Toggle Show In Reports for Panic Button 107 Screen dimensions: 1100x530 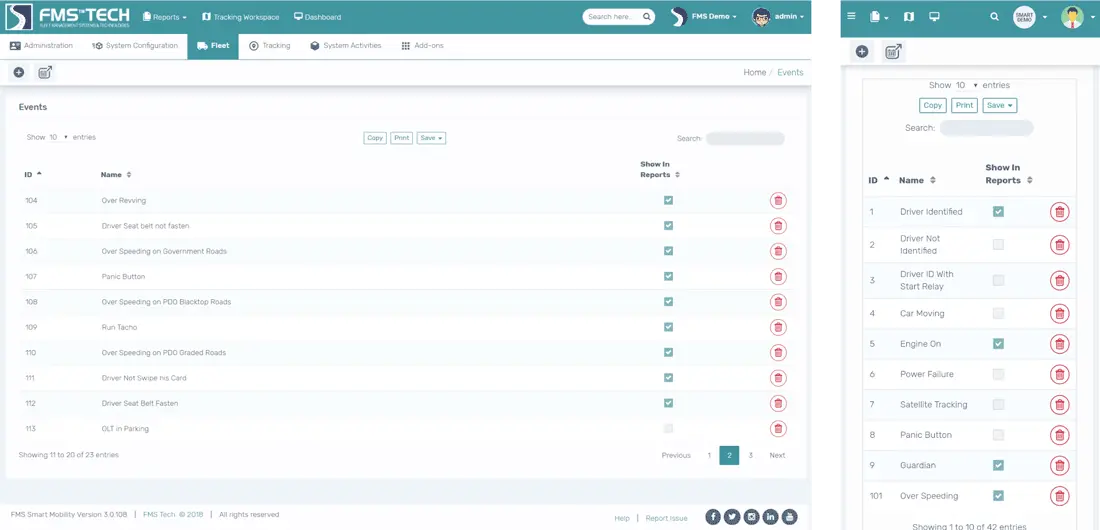coord(668,277)
